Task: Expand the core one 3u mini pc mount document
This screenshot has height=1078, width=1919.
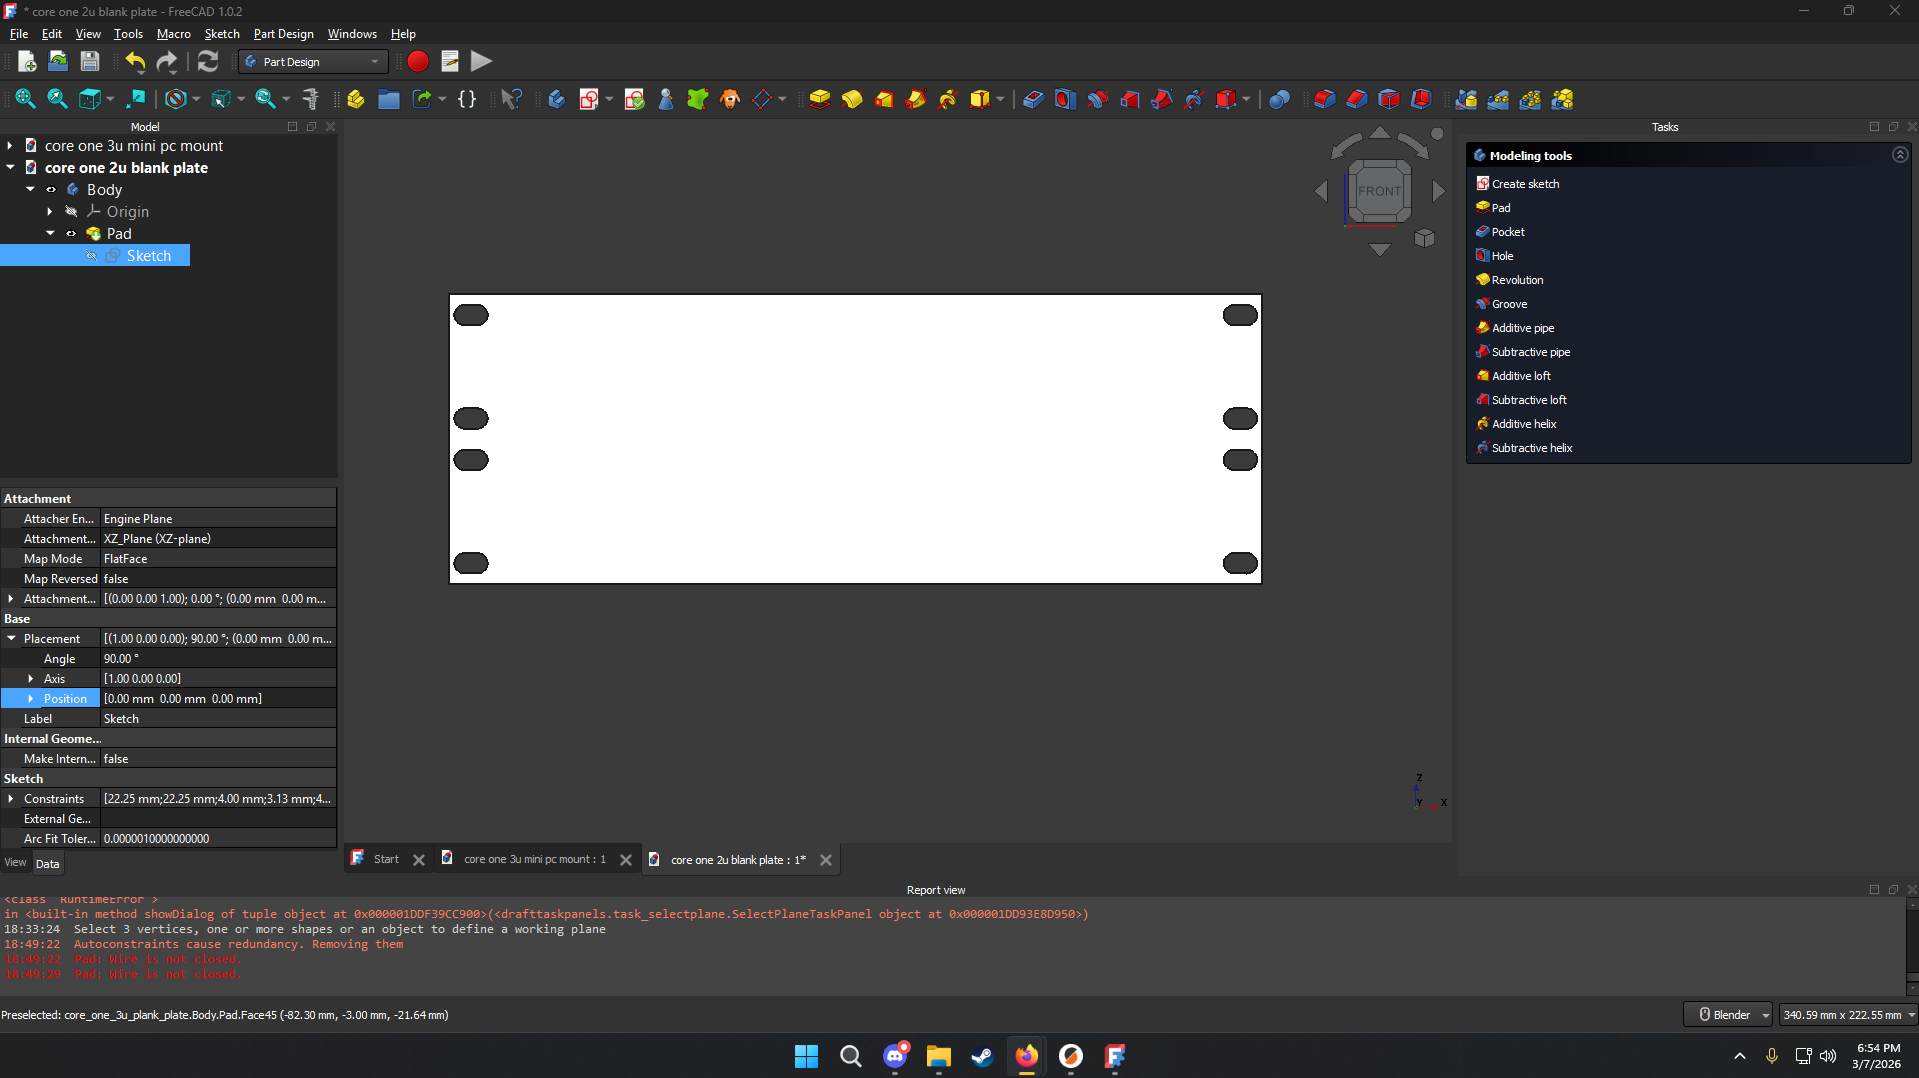Action: click(10, 146)
